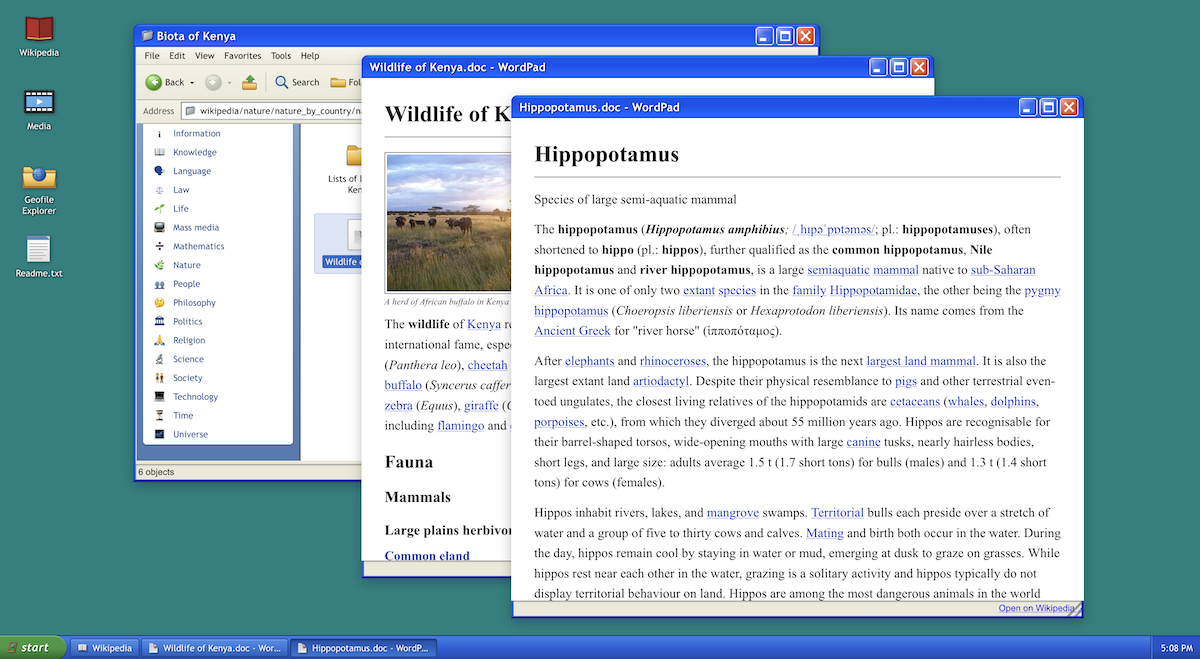Click the Start button
1200x659 pixels.
[x=33, y=647]
